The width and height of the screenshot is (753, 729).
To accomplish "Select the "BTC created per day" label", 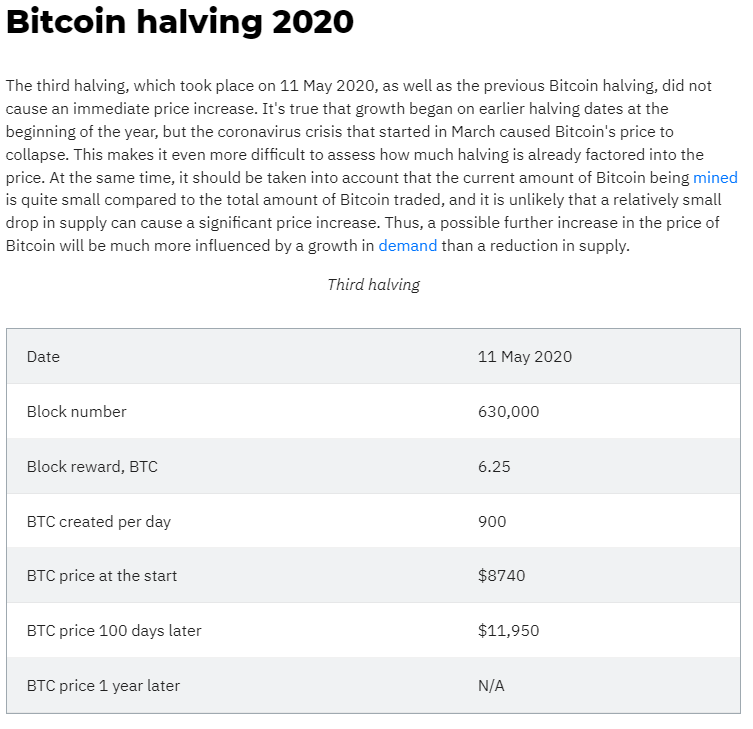I will point(99,522).
